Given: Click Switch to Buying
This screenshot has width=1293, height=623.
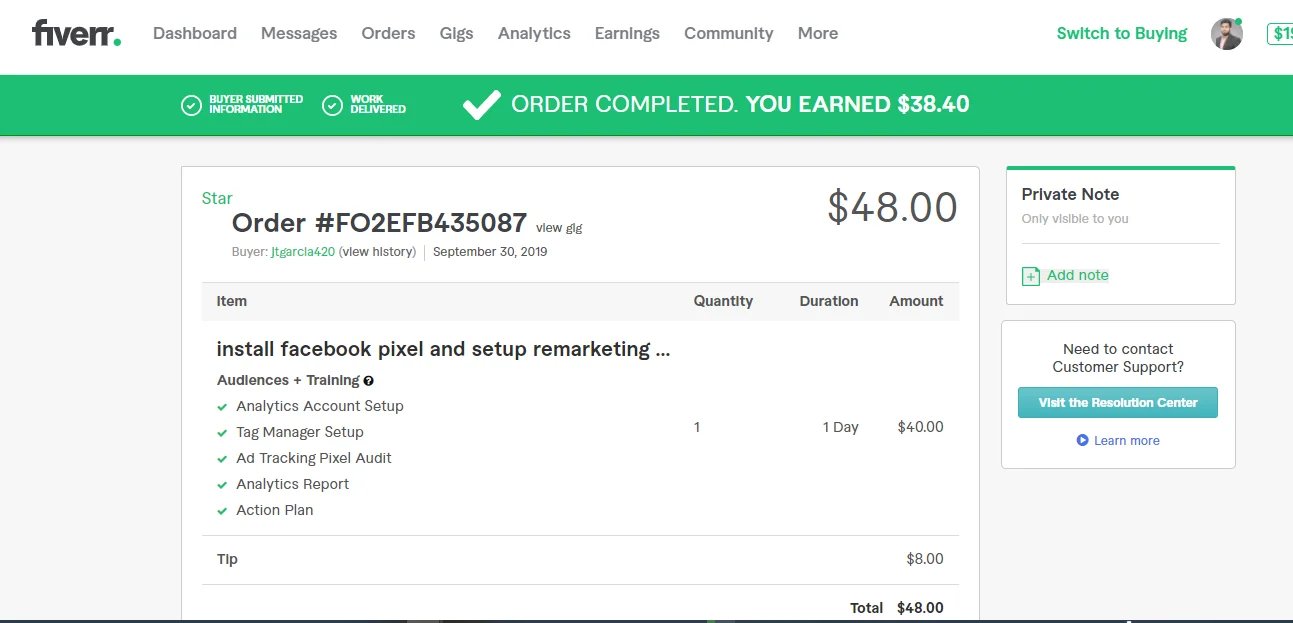Looking at the screenshot, I should [1121, 33].
